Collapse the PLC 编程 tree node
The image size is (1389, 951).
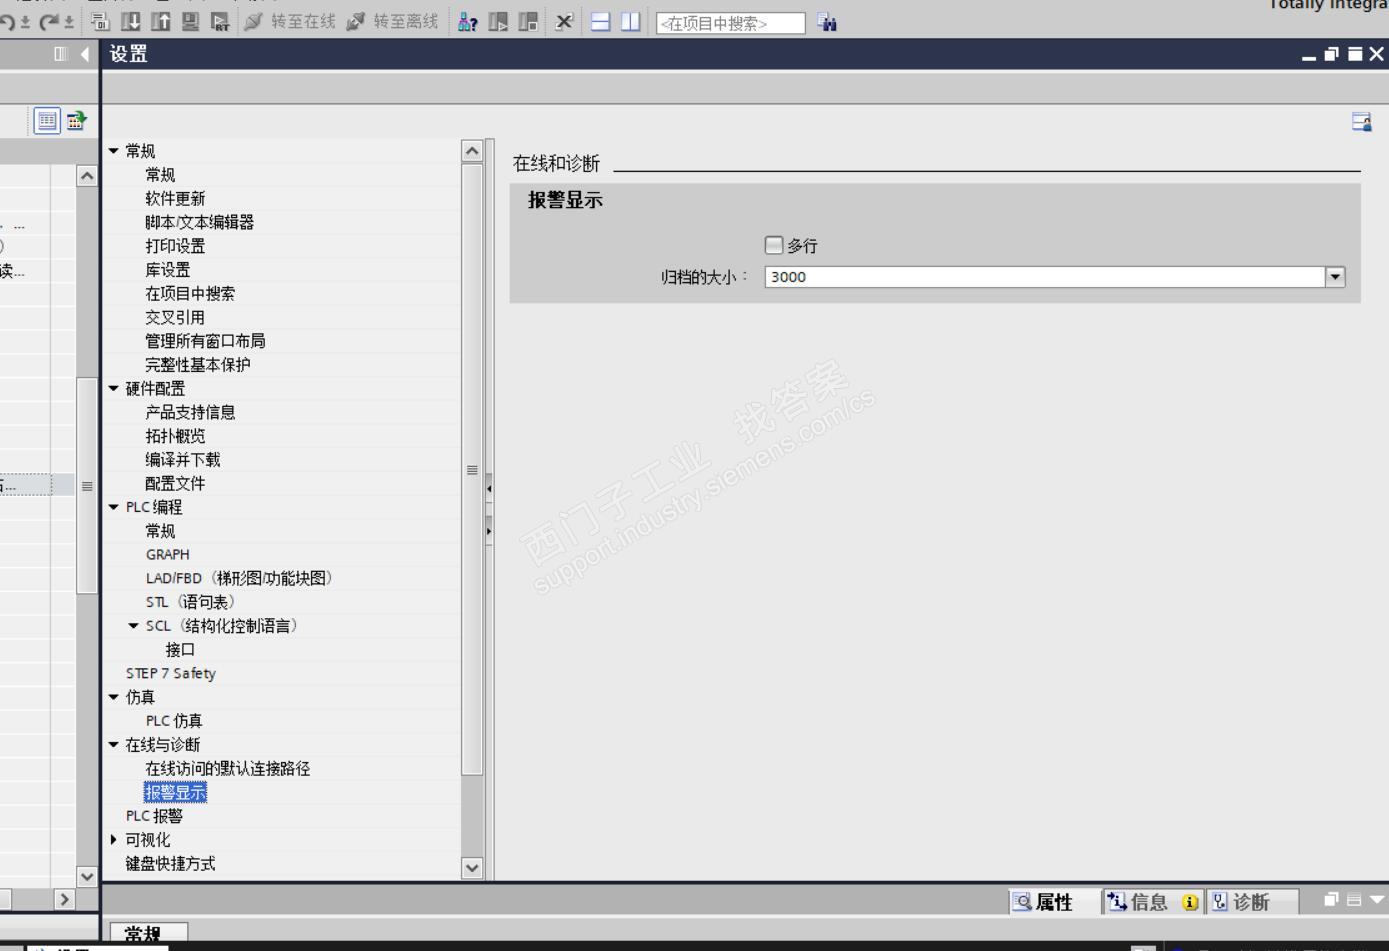[x=113, y=507]
